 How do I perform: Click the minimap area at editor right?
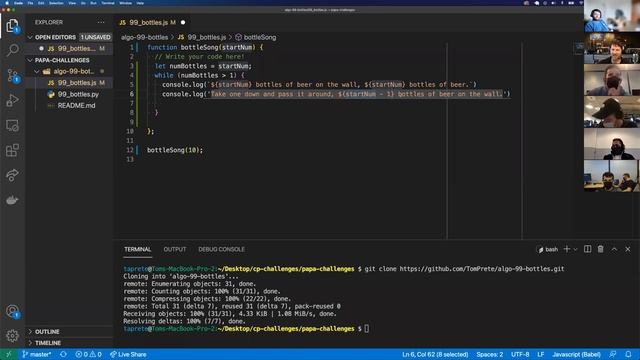pos(579,49)
